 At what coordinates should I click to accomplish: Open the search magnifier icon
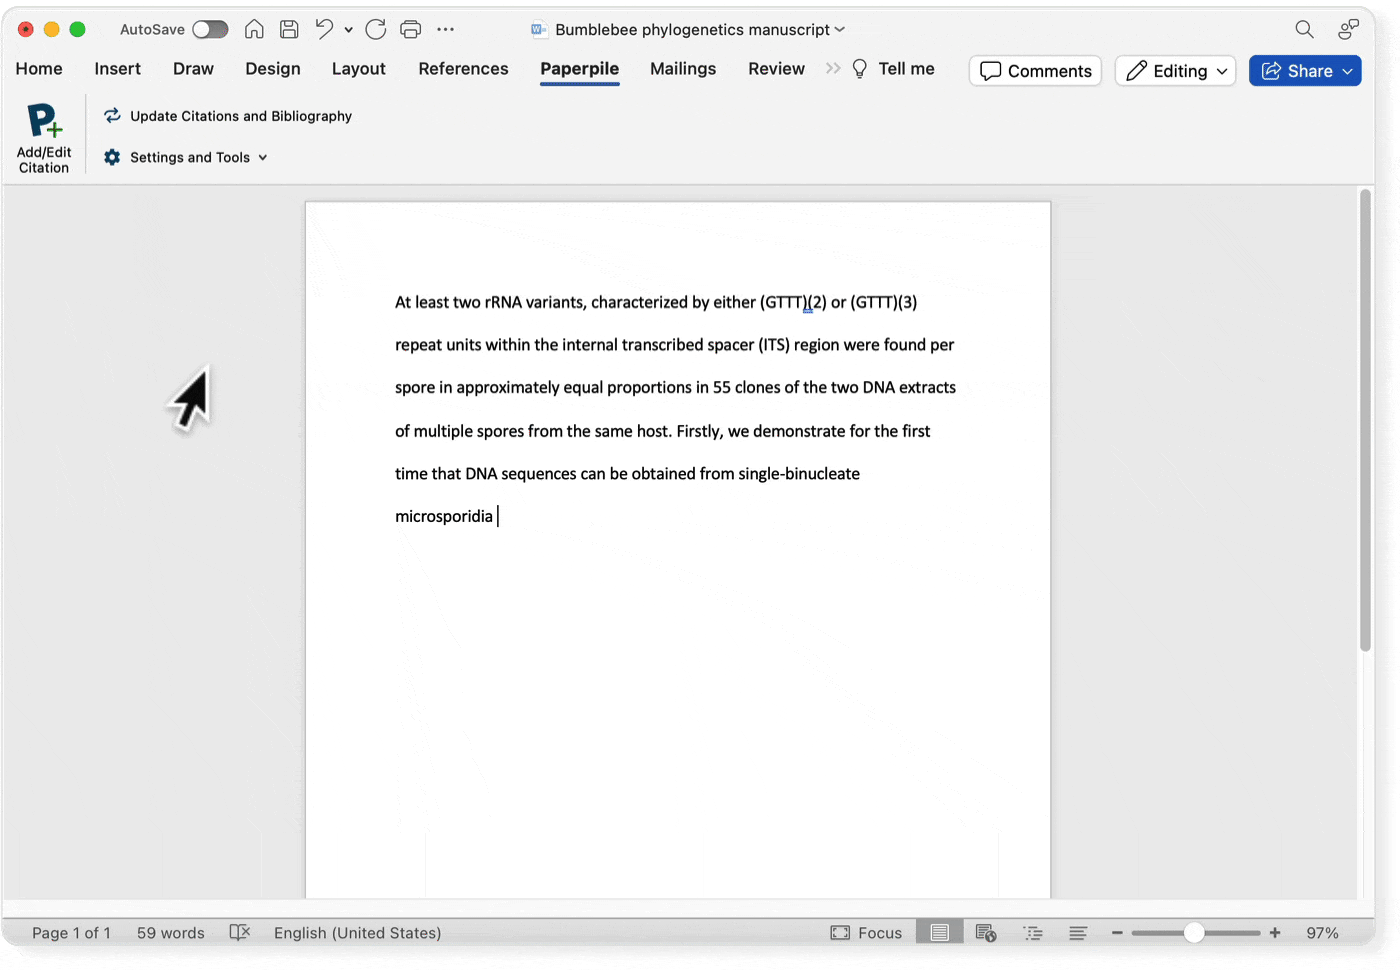pyautogui.click(x=1304, y=29)
